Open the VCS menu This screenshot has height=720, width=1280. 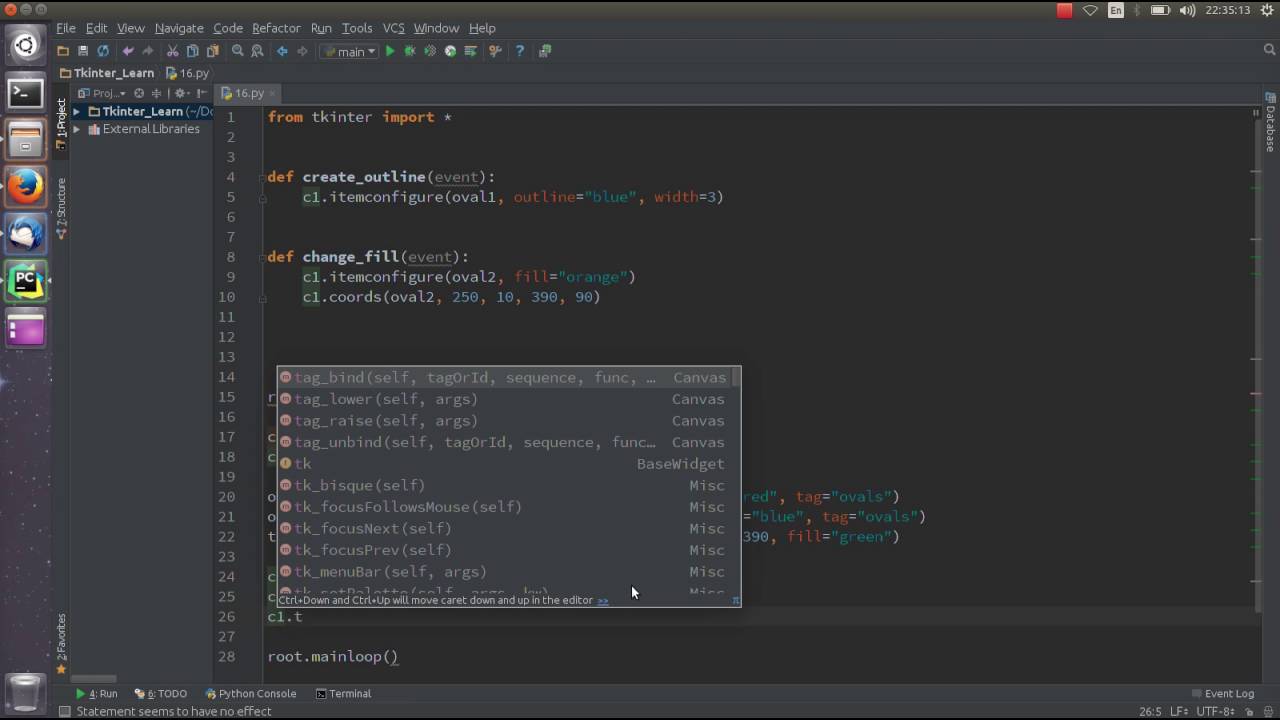point(393,28)
